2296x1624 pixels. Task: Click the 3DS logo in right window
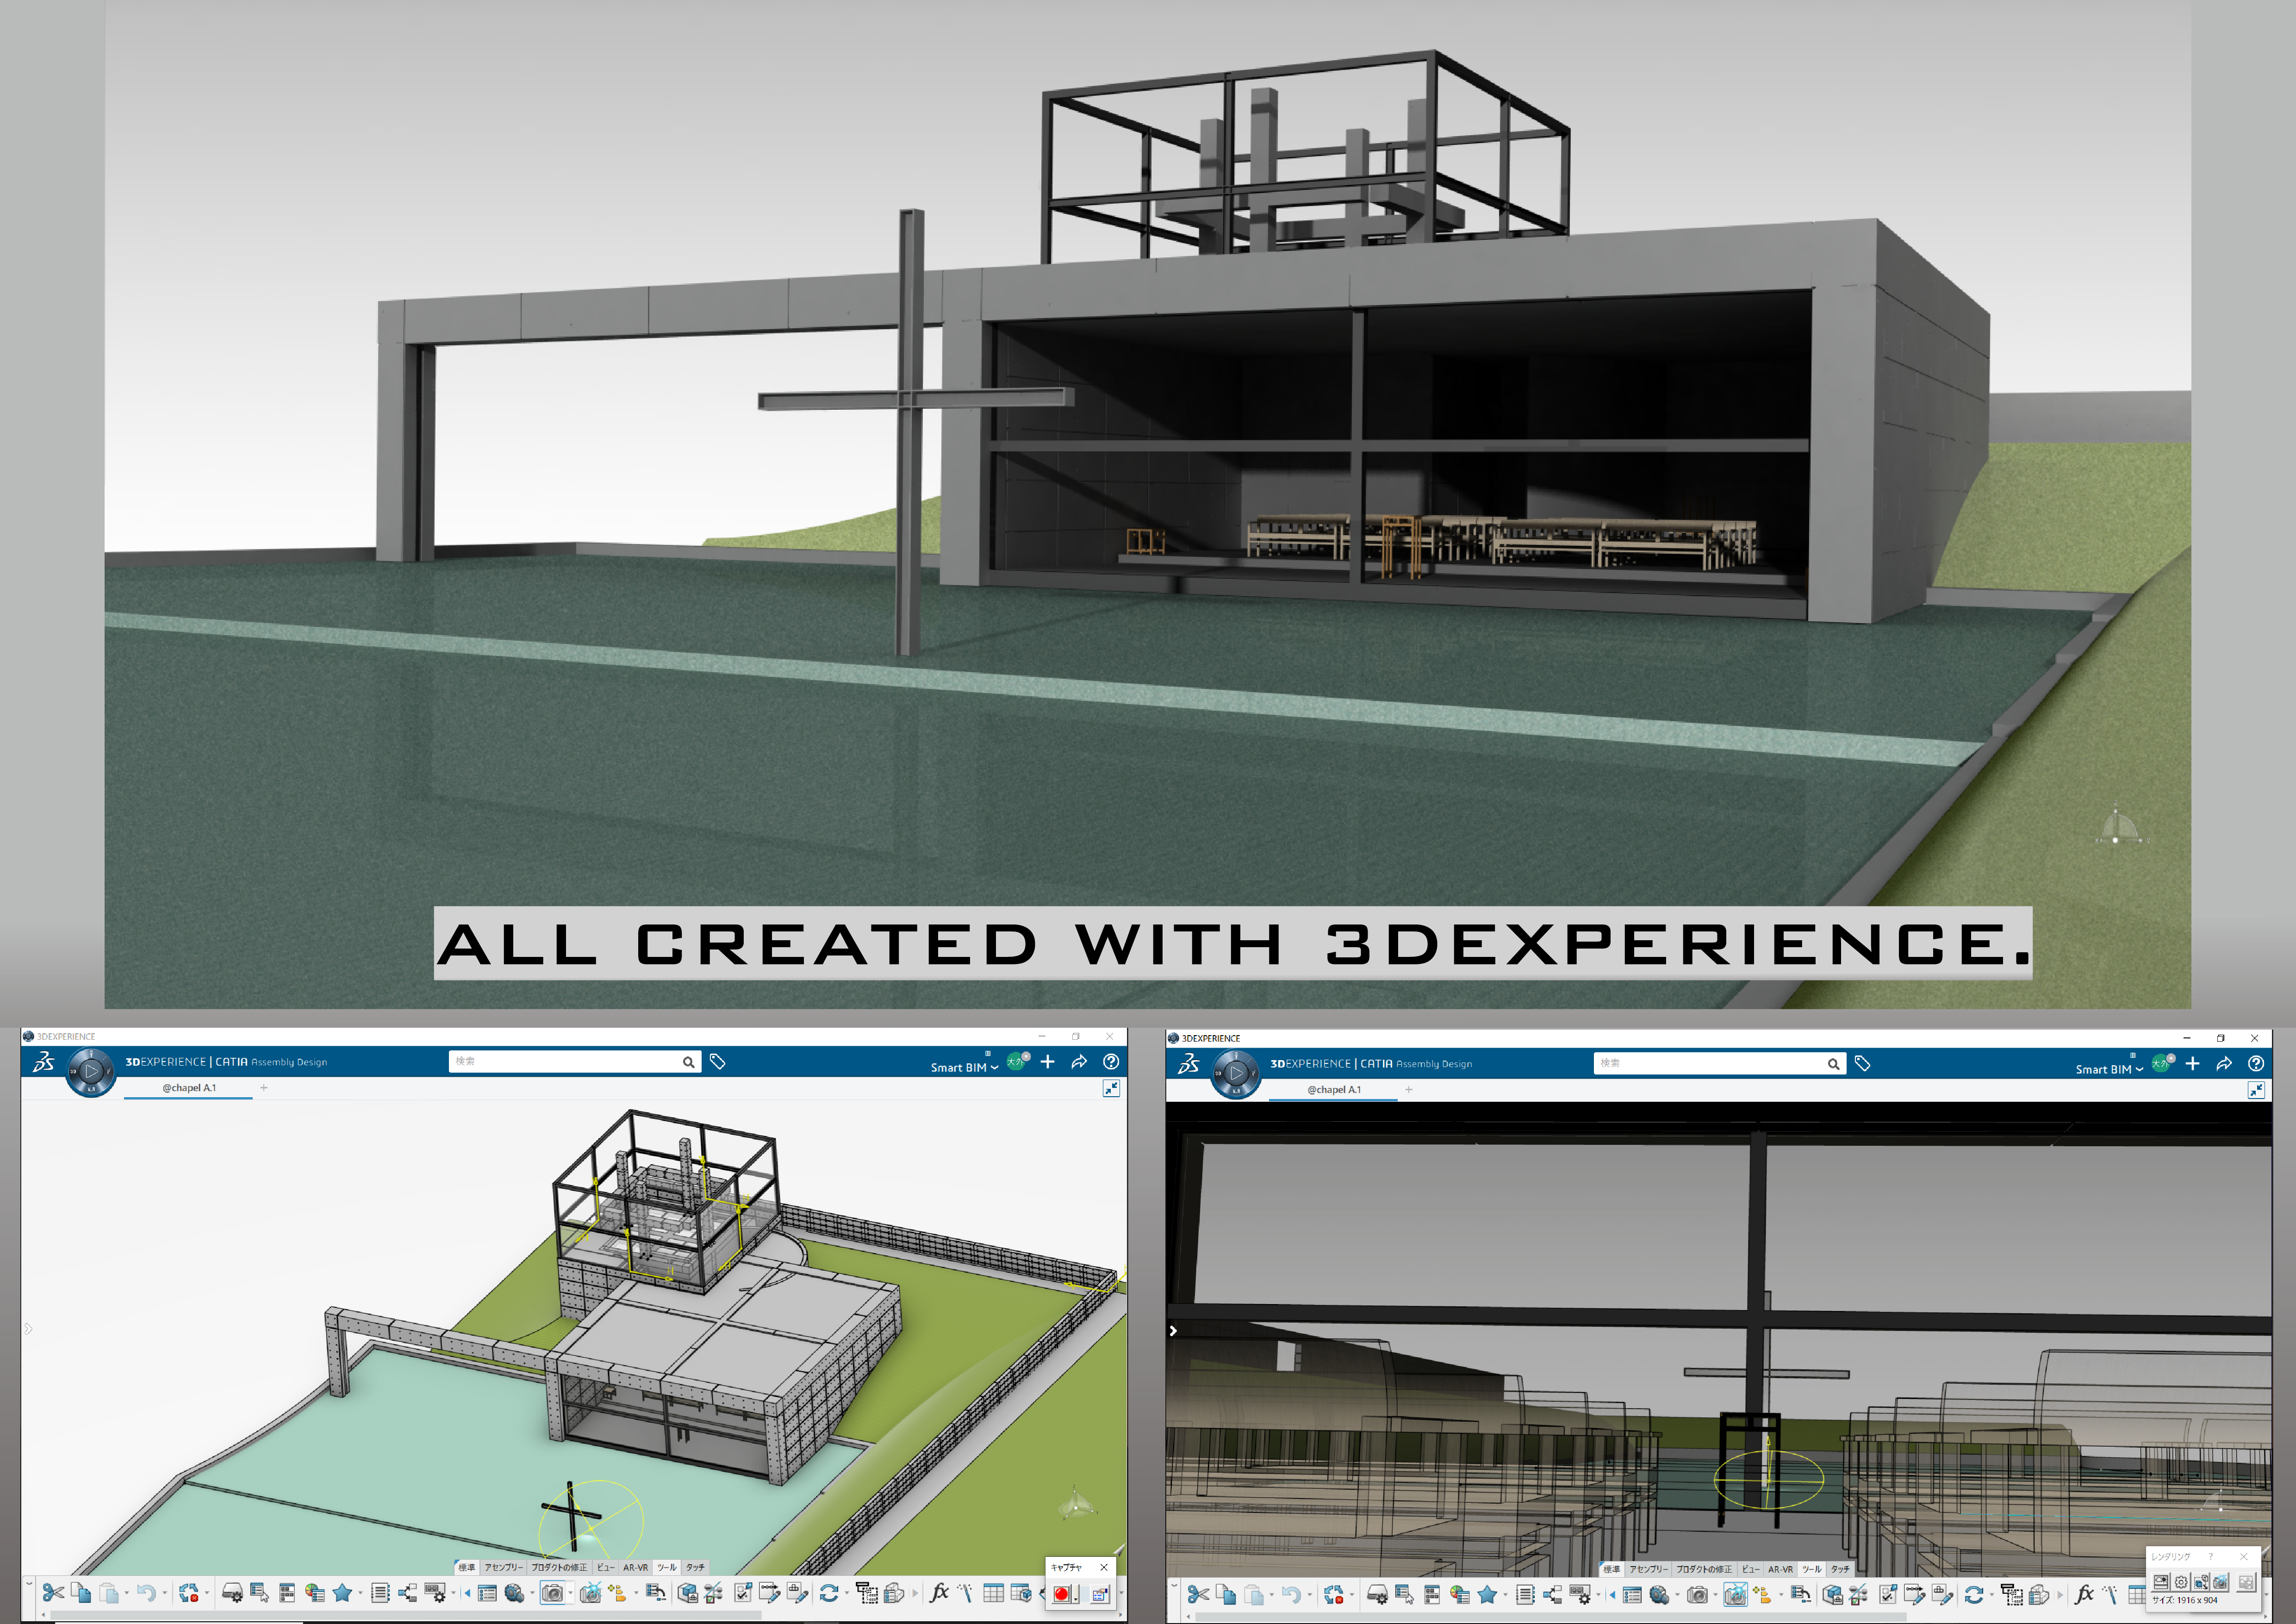(x=1188, y=1064)
